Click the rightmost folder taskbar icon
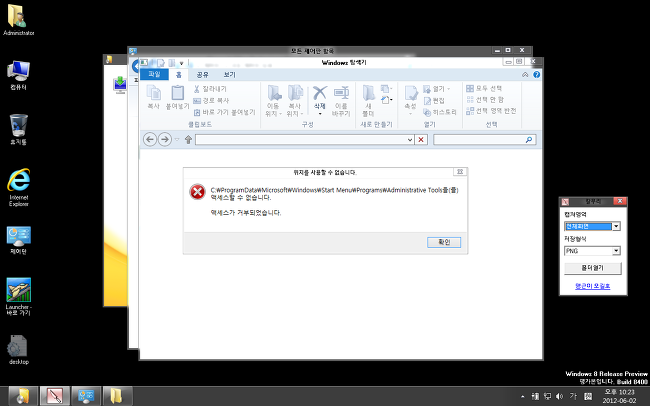 tap(117, 396)
